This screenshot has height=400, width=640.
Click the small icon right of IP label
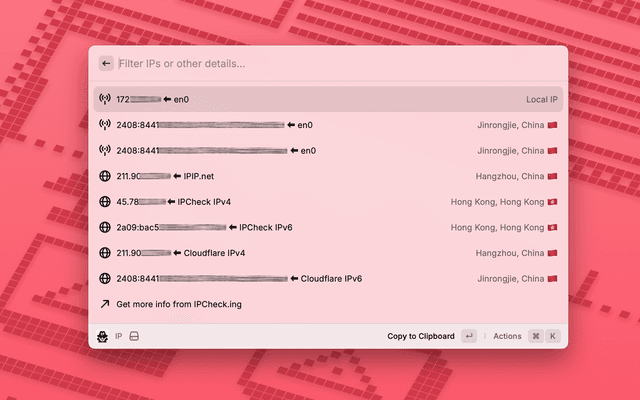pyautogui.click(x=134, y=336)
